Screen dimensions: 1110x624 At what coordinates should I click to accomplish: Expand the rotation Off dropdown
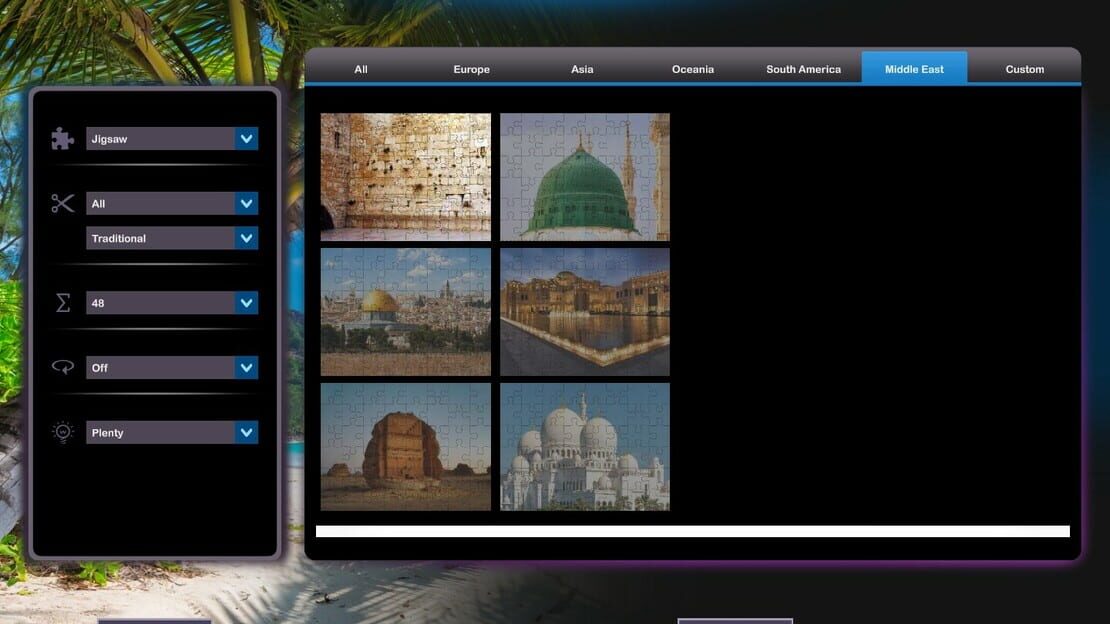pyautogui.click(x=172, y=368)
